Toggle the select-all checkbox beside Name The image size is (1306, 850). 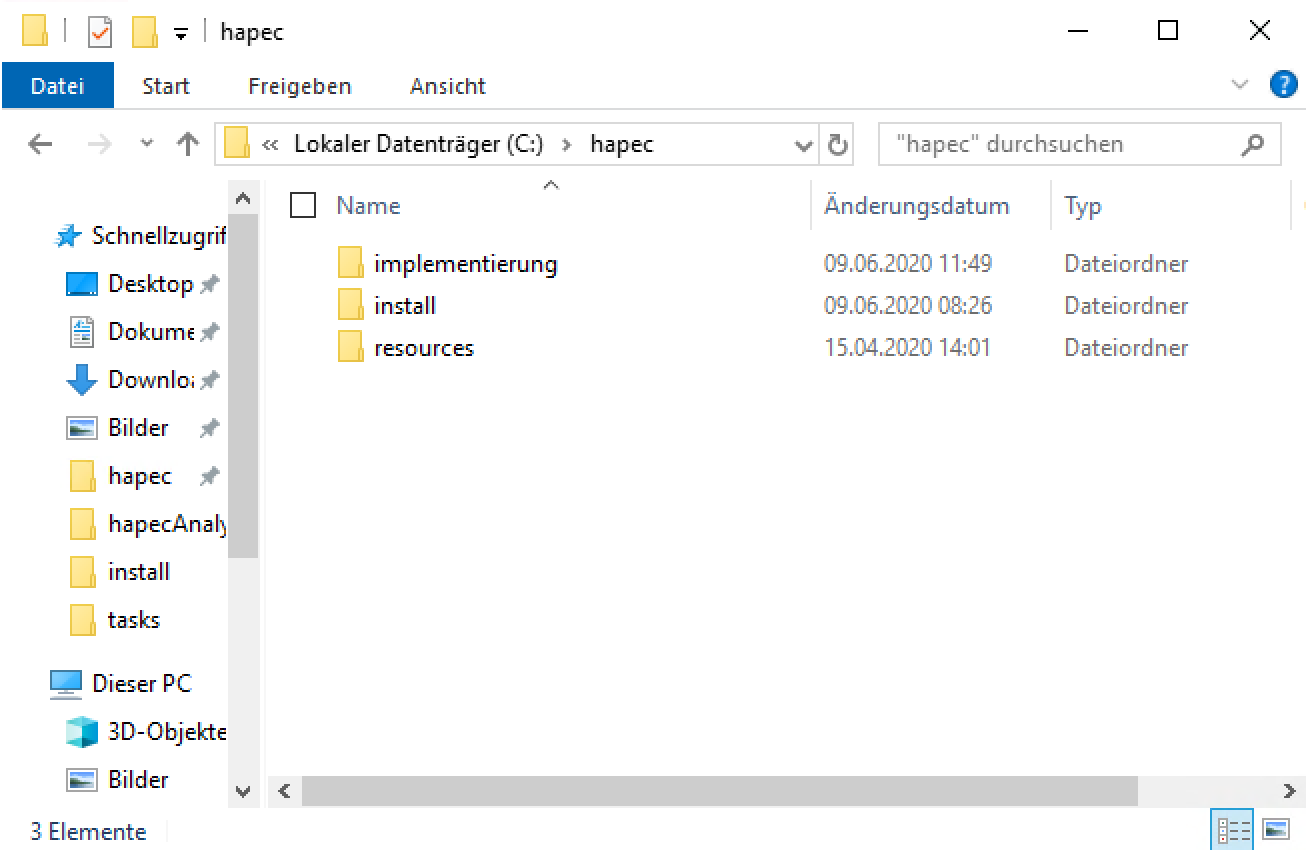303,206
